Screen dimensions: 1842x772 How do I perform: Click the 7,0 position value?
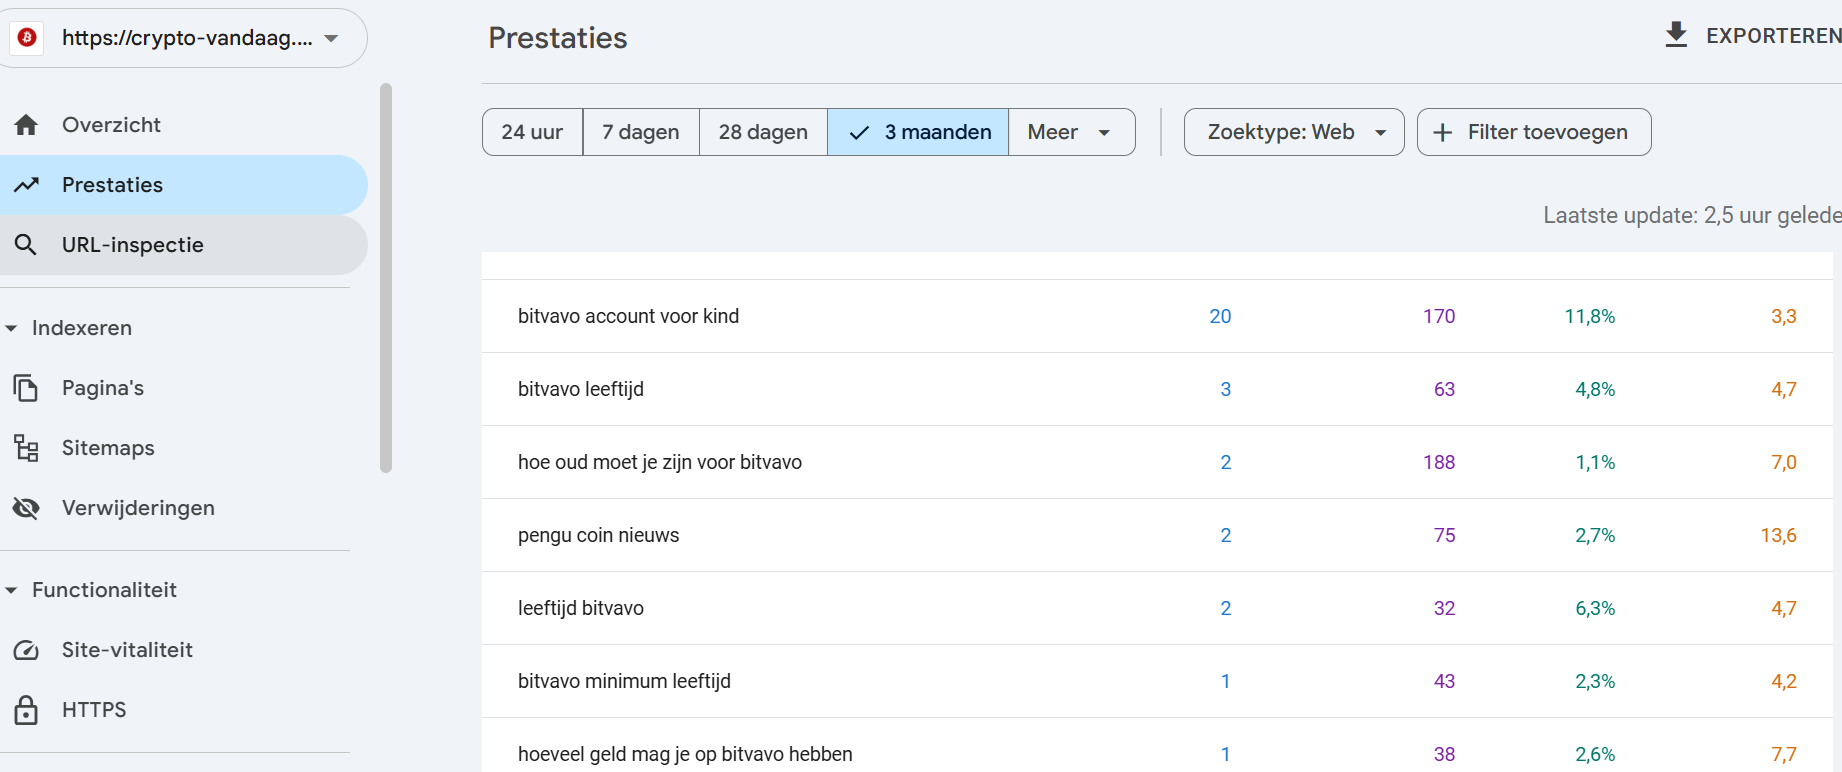1784,462
